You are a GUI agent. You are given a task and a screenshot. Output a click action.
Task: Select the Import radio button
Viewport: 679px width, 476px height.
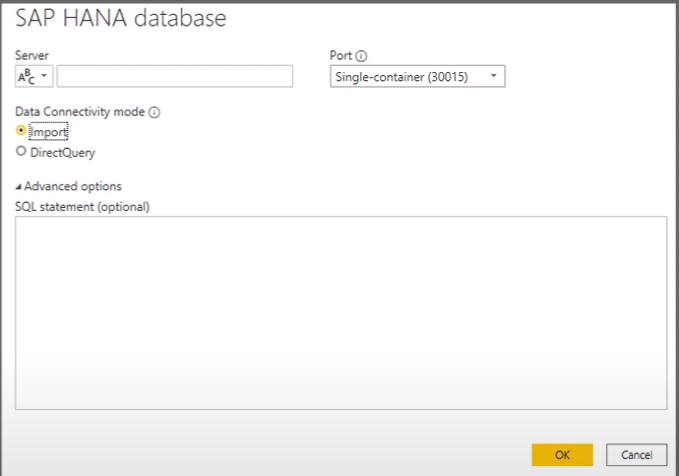click(x=20, y=130)
